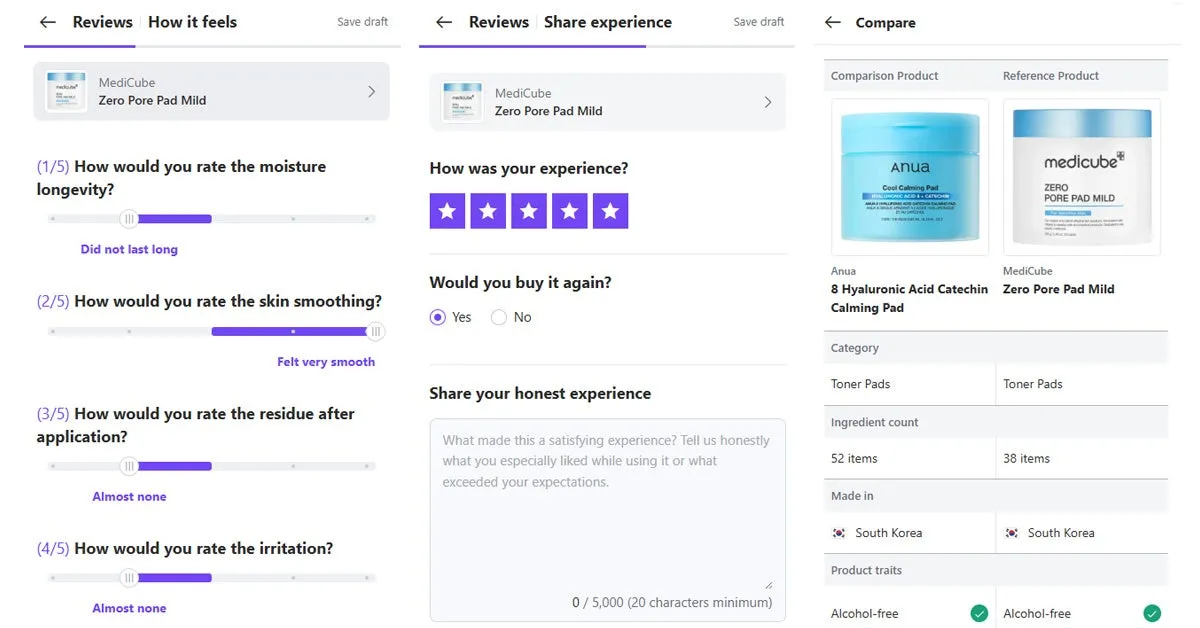Image resolution: width=1200 pixels, height=628 pixels.
Task: Go back from Compare screen
Action: click(833, 22)
